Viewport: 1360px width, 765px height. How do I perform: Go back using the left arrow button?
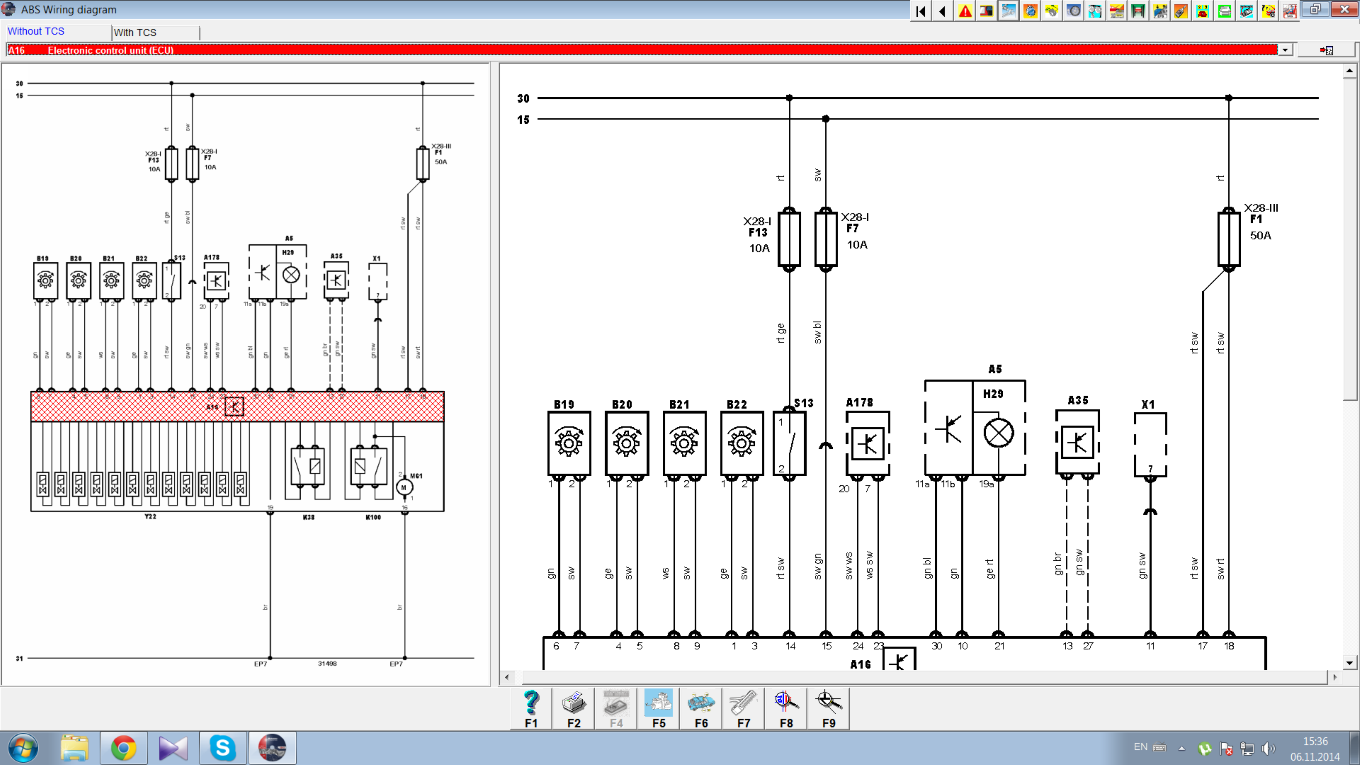(943, 11)
